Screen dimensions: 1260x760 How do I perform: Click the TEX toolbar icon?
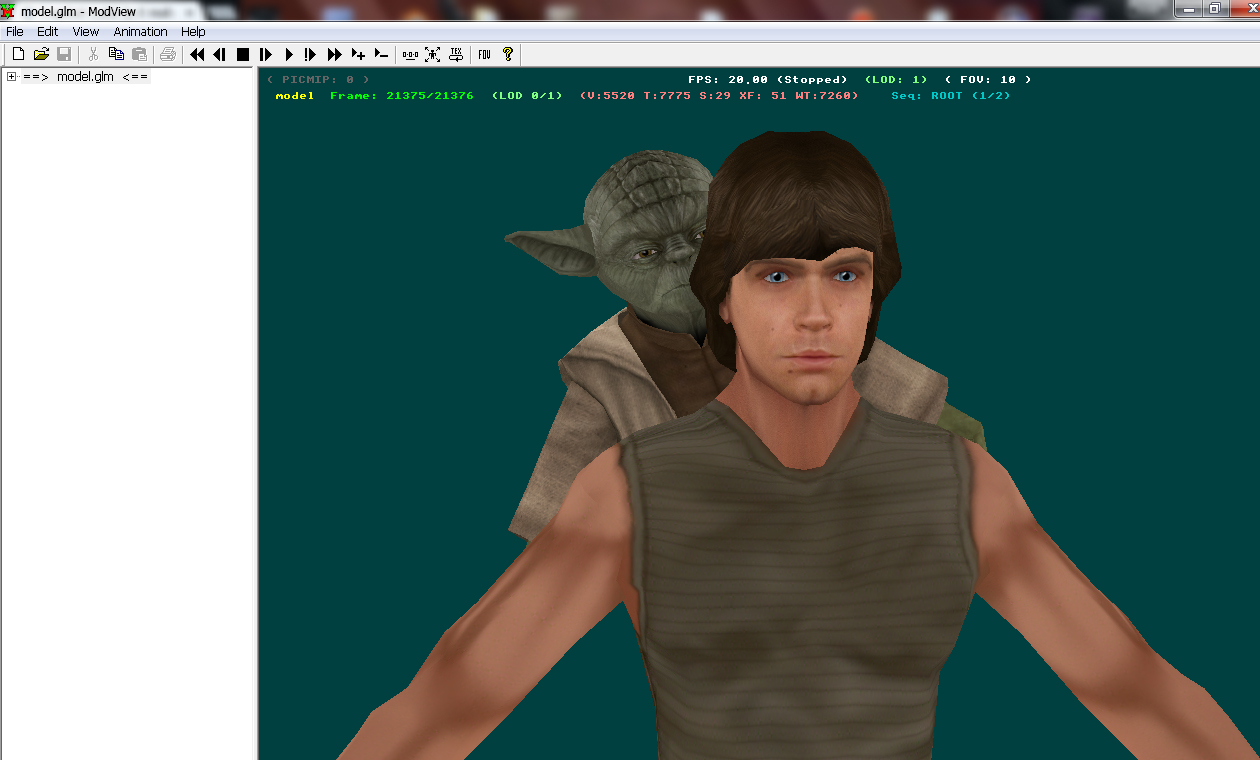[456, 54]
